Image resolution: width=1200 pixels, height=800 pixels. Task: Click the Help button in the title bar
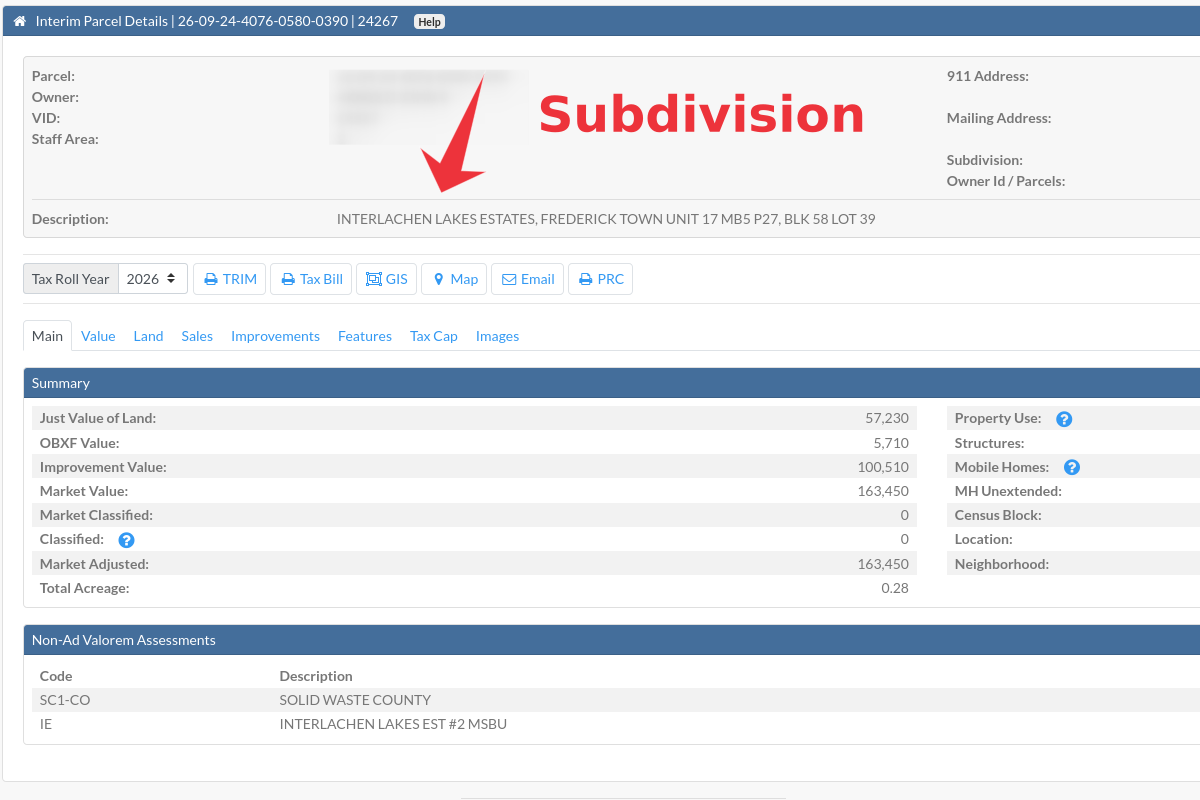pos(429,20)
